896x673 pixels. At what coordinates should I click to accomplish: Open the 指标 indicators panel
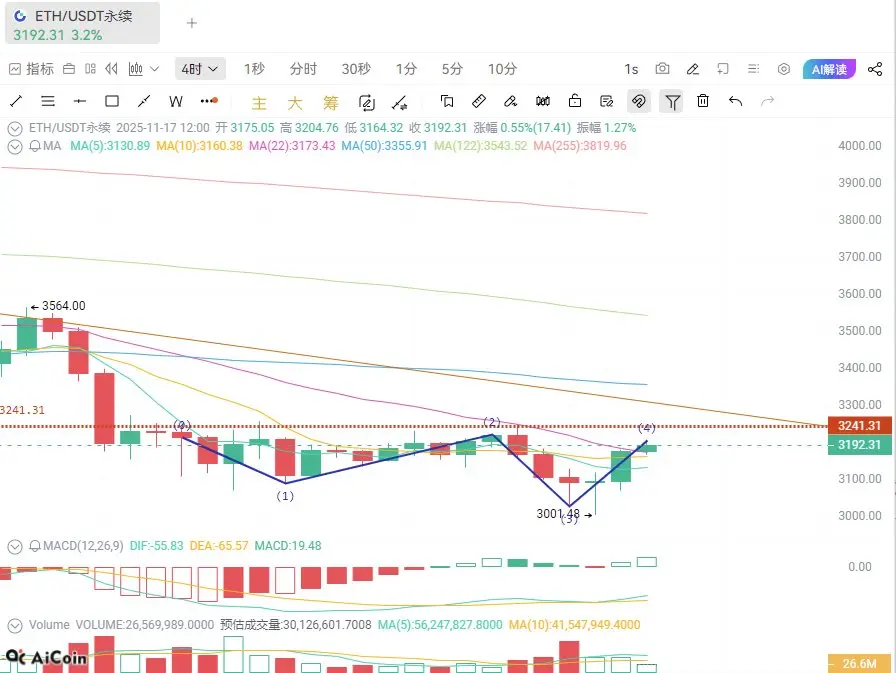pos(31,69)
